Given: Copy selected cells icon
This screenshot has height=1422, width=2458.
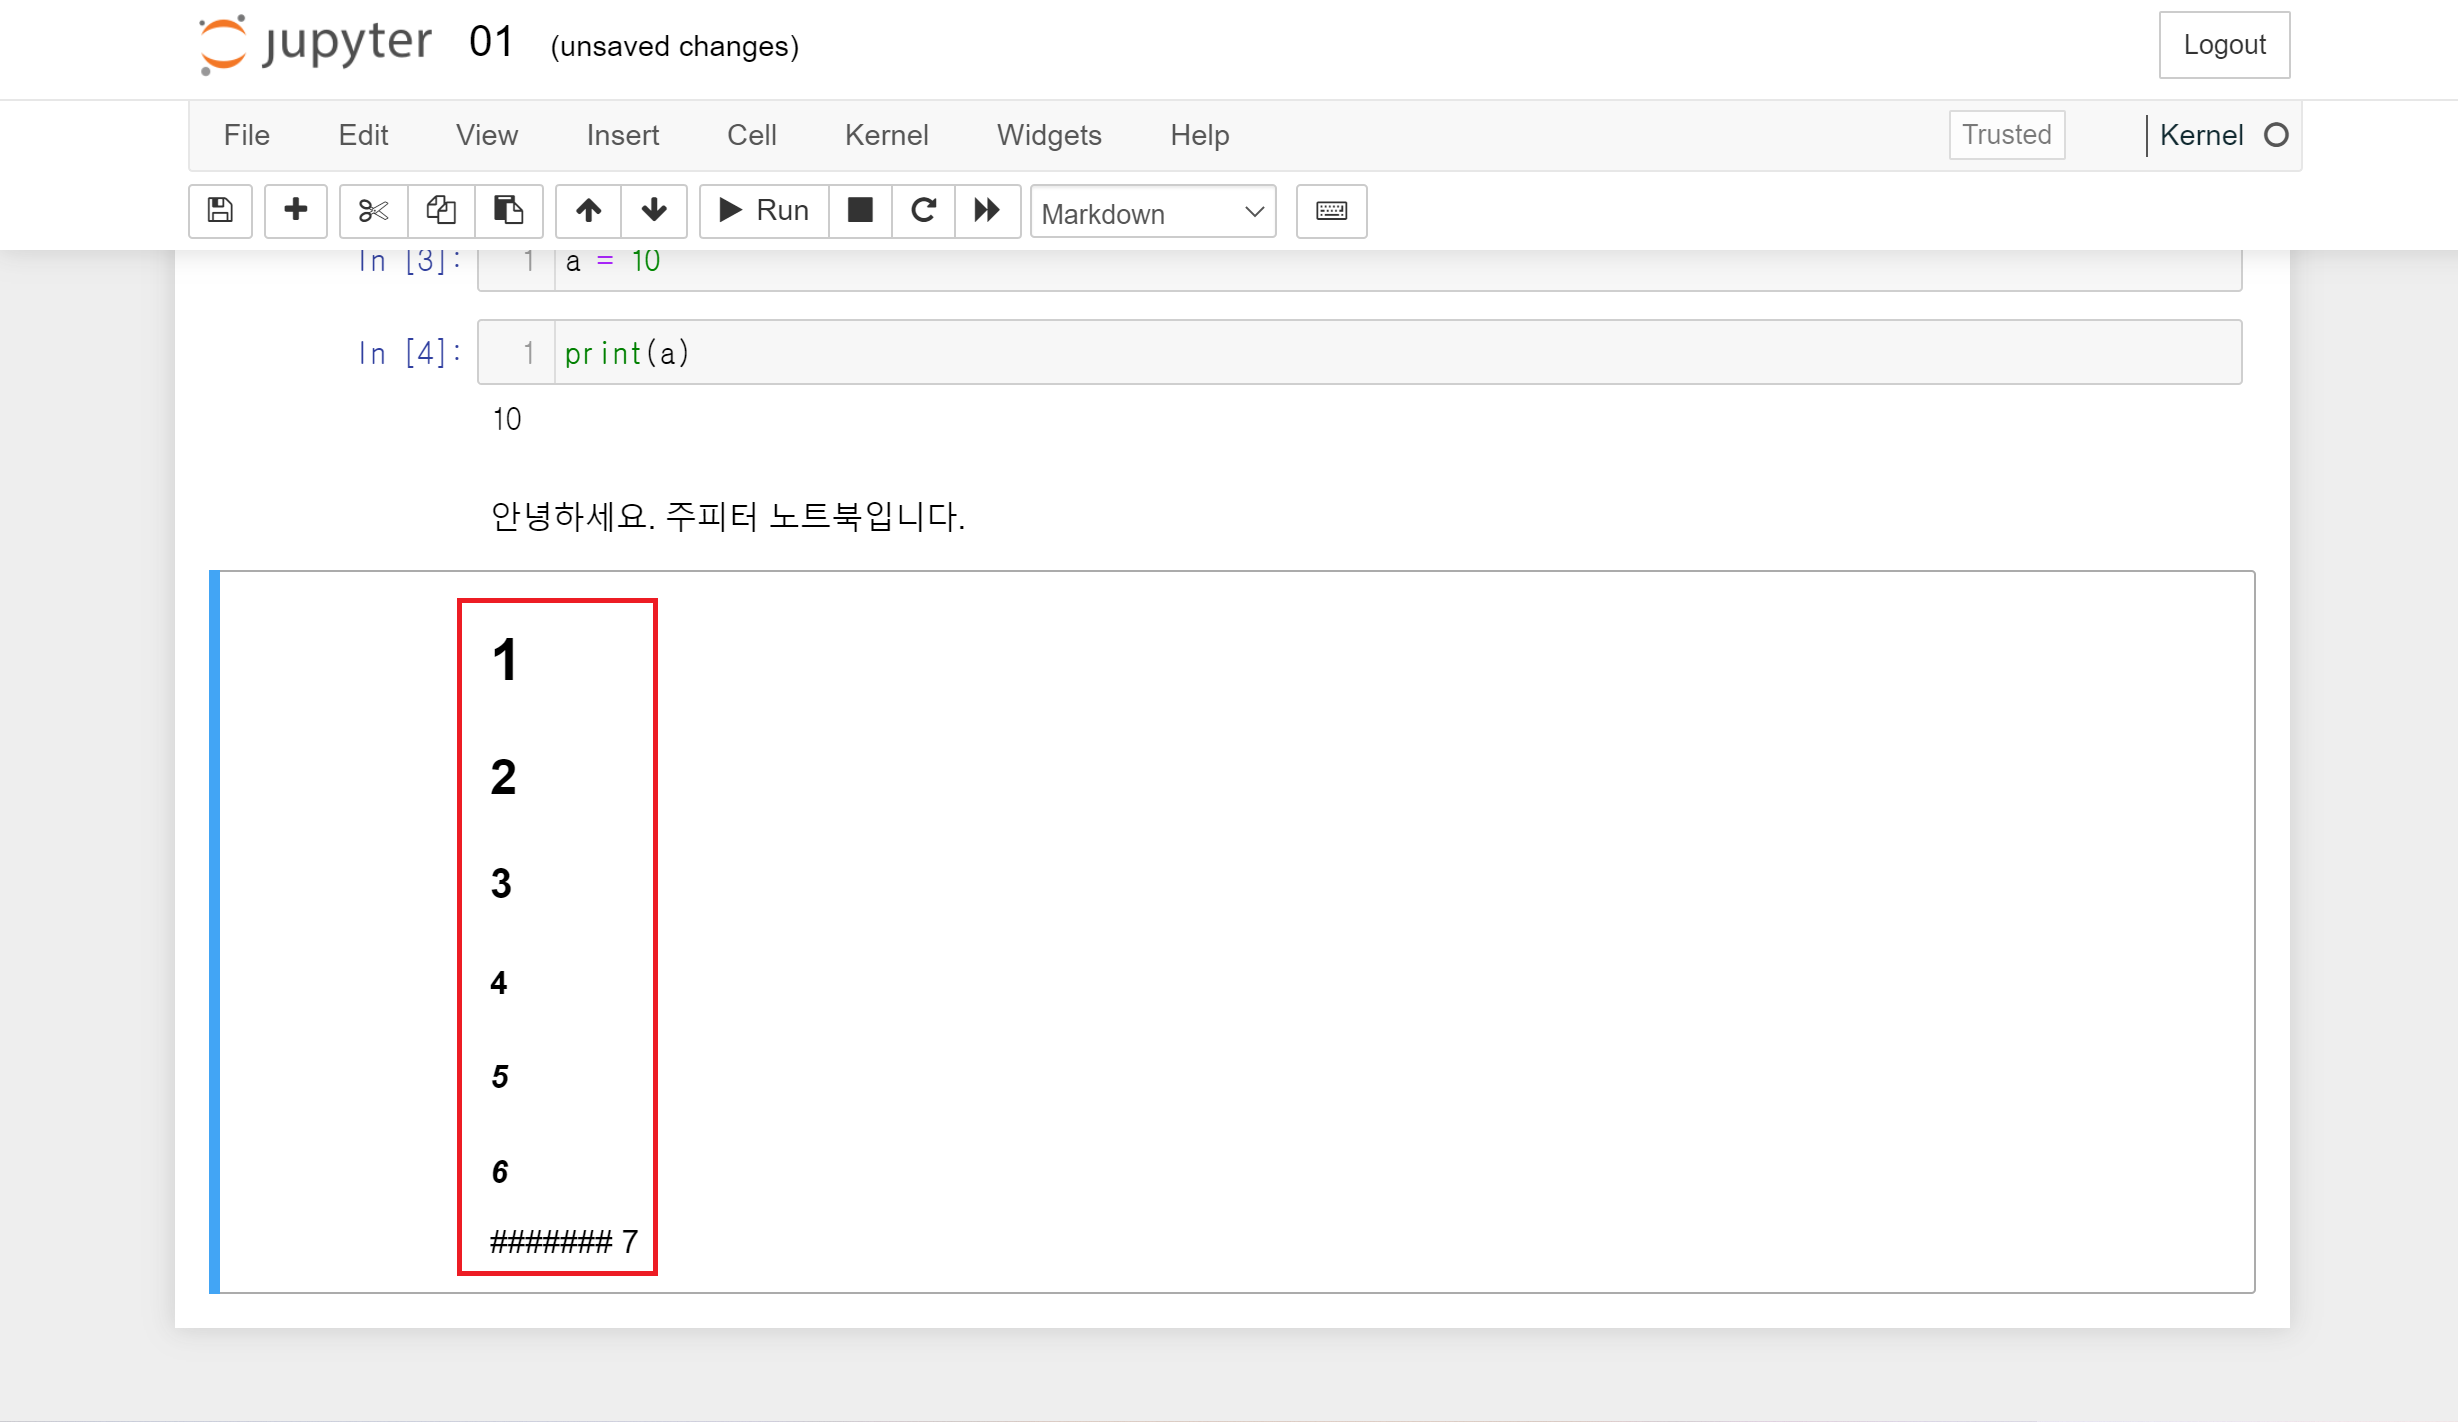Looking at the screenshot, I should click(x=441, y=210).
